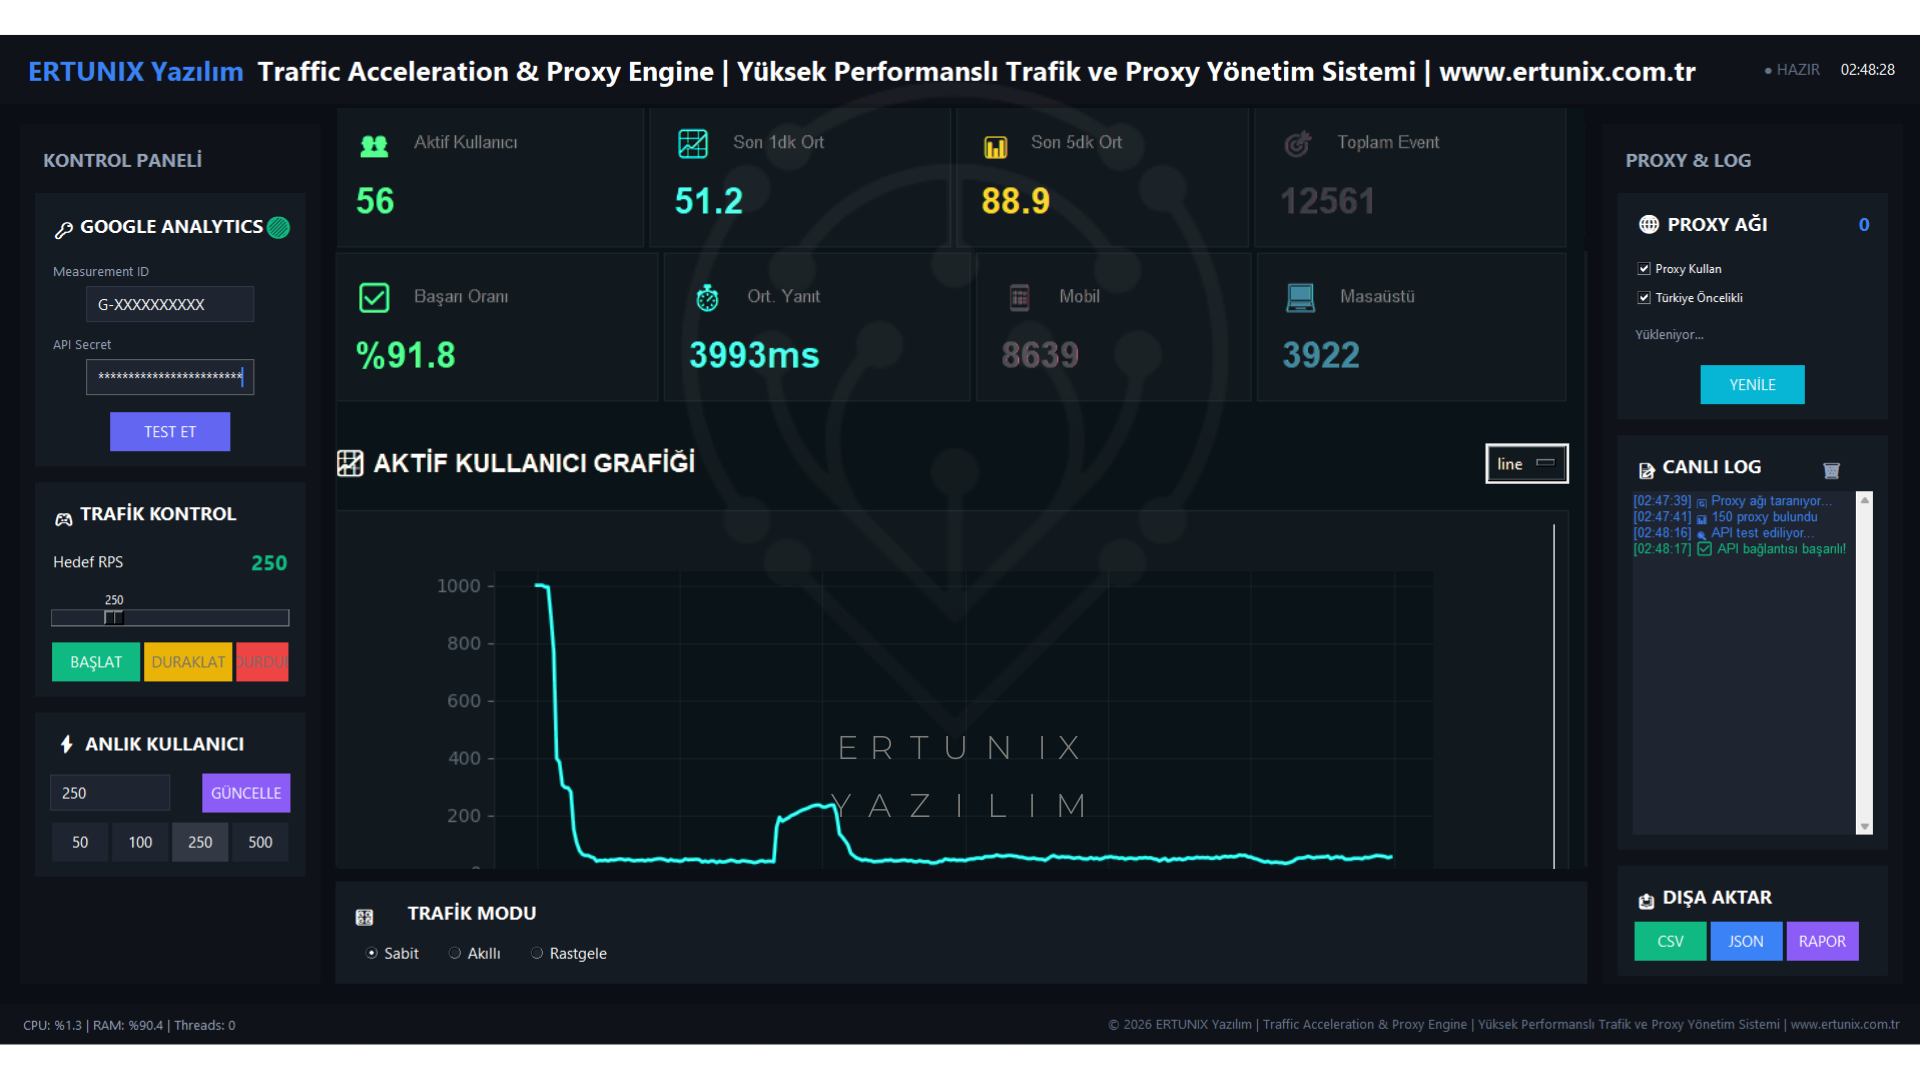Click the Dışa Aktar export icon

[1646, 901]
